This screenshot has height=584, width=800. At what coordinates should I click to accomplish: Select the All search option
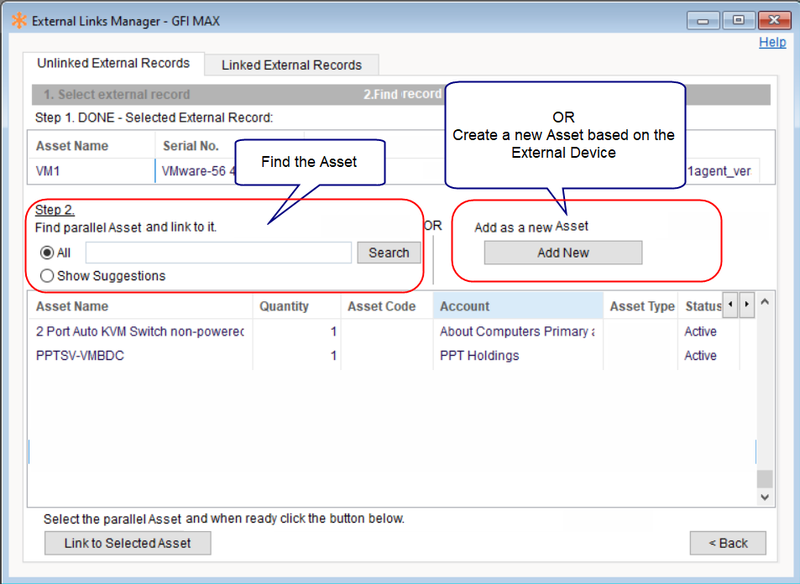click(x=47, y=252)
